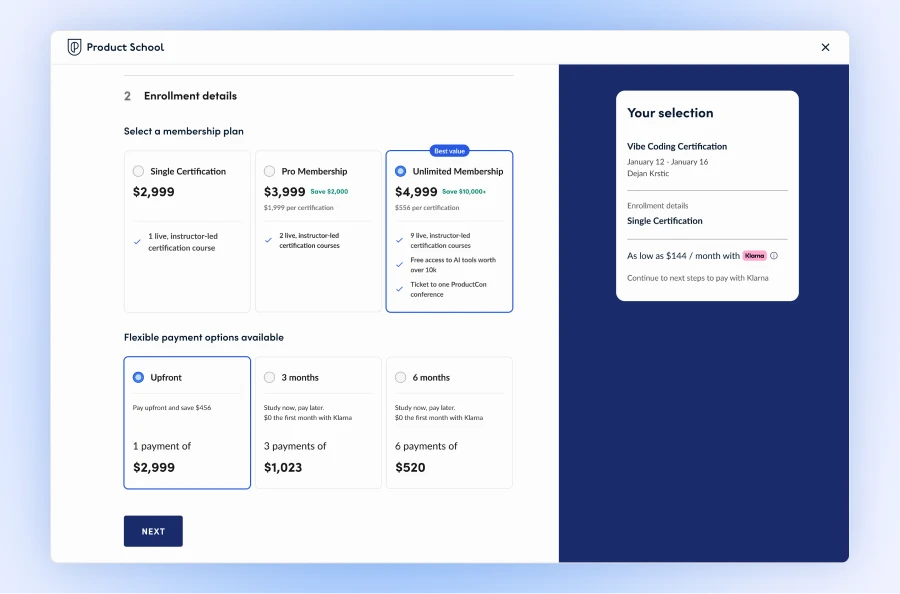Click As low as $144 / month text

(x=683, y=256)
